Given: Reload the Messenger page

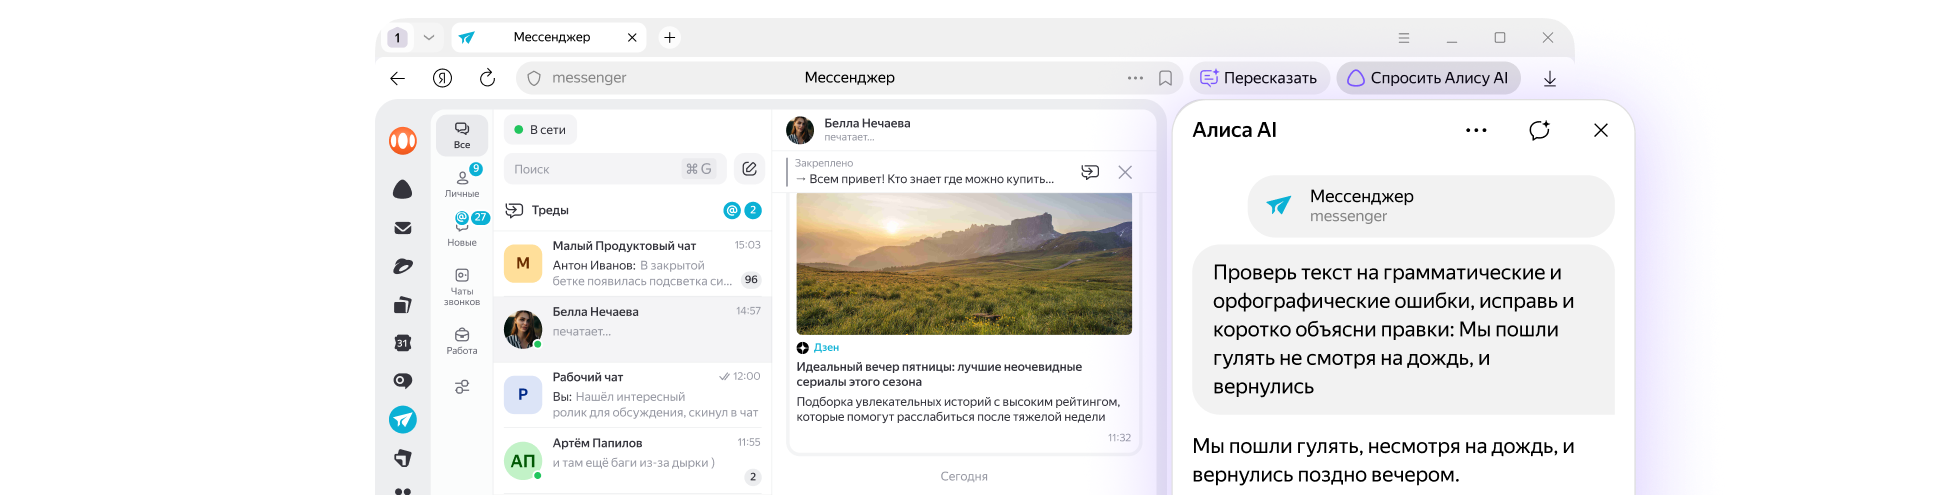Looking at the screenshot, I should (x=487, y=78).
